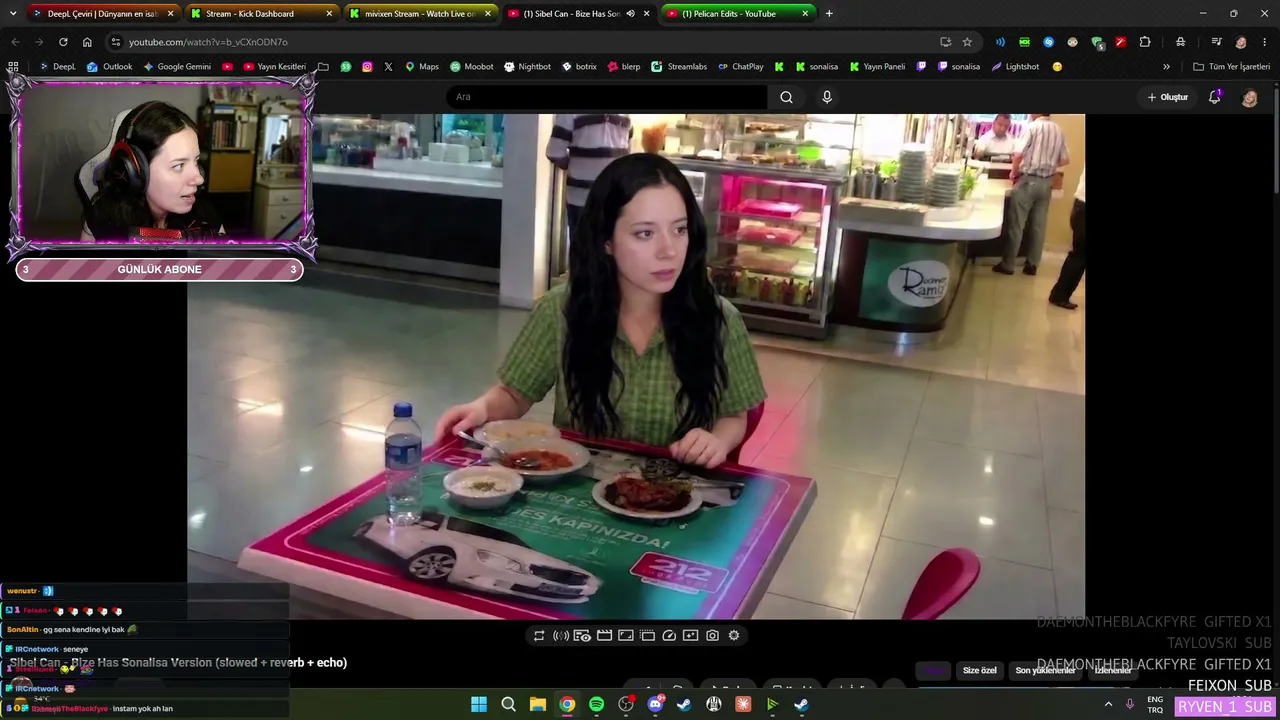
Task: Open YouTube notifications bell
Action: tap(1214, 97)
